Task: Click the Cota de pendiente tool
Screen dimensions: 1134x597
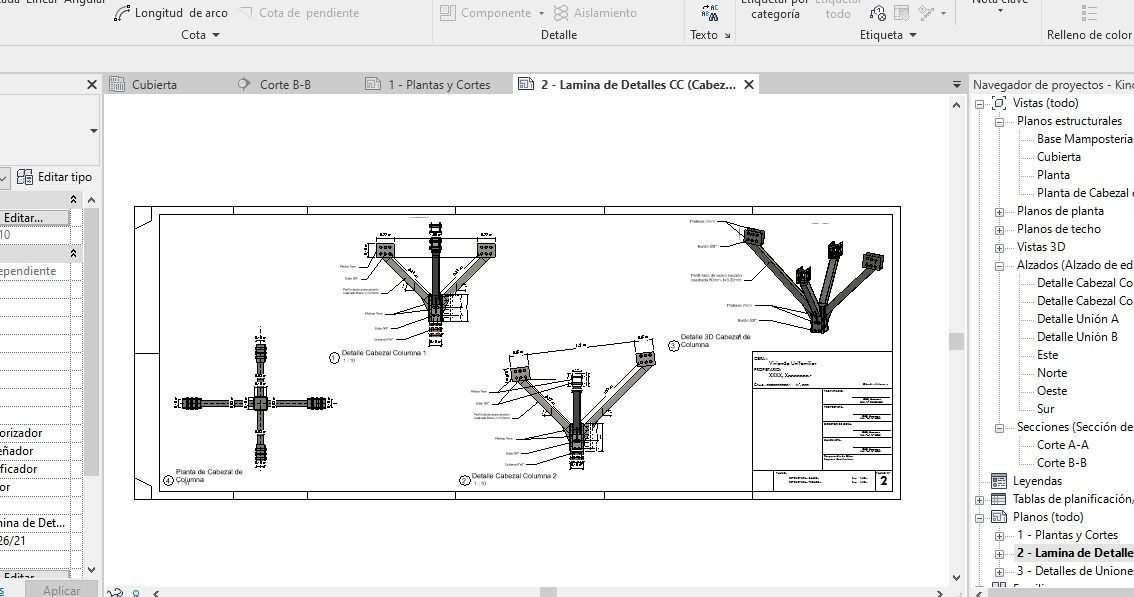Action: [299, 13]
